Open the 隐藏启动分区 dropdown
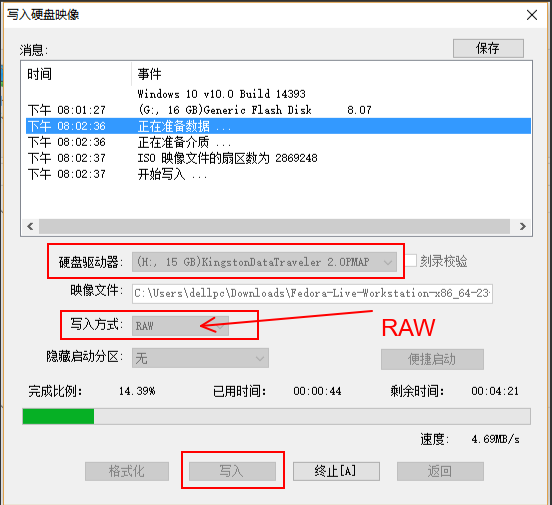The width and height of the screenshot is (552, 505). tap(200, 359)
